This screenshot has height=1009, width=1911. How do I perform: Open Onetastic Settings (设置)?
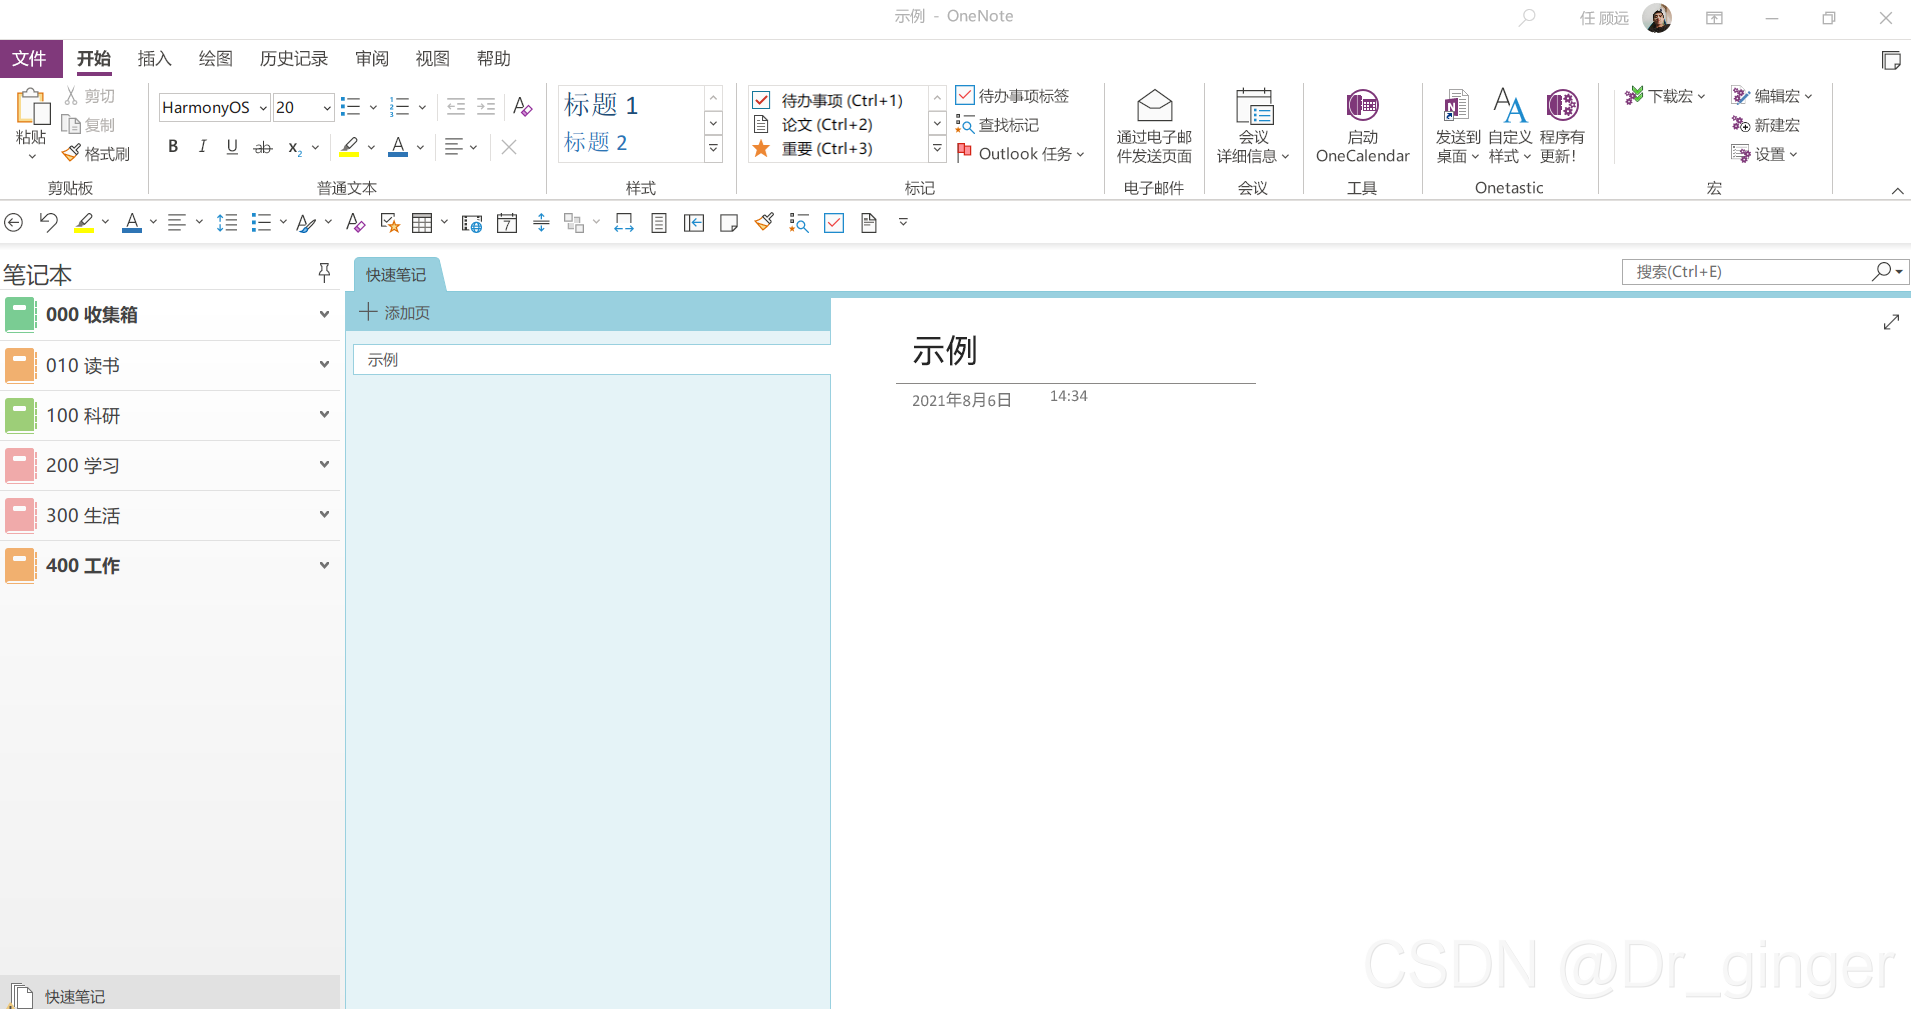point(1764,154)
